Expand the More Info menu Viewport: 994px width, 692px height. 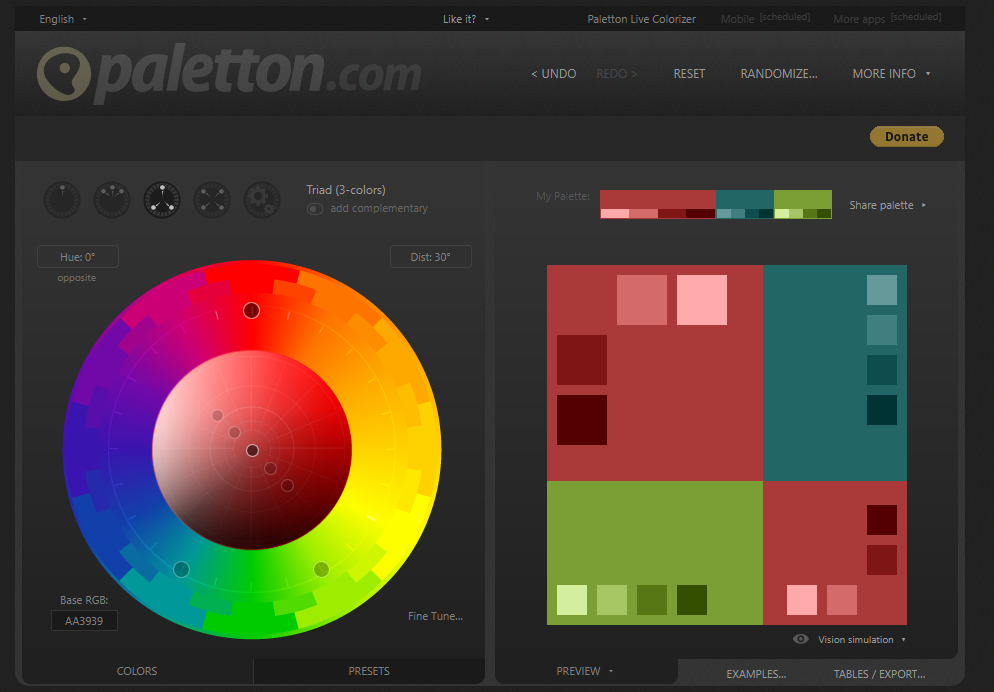(891, 74)
